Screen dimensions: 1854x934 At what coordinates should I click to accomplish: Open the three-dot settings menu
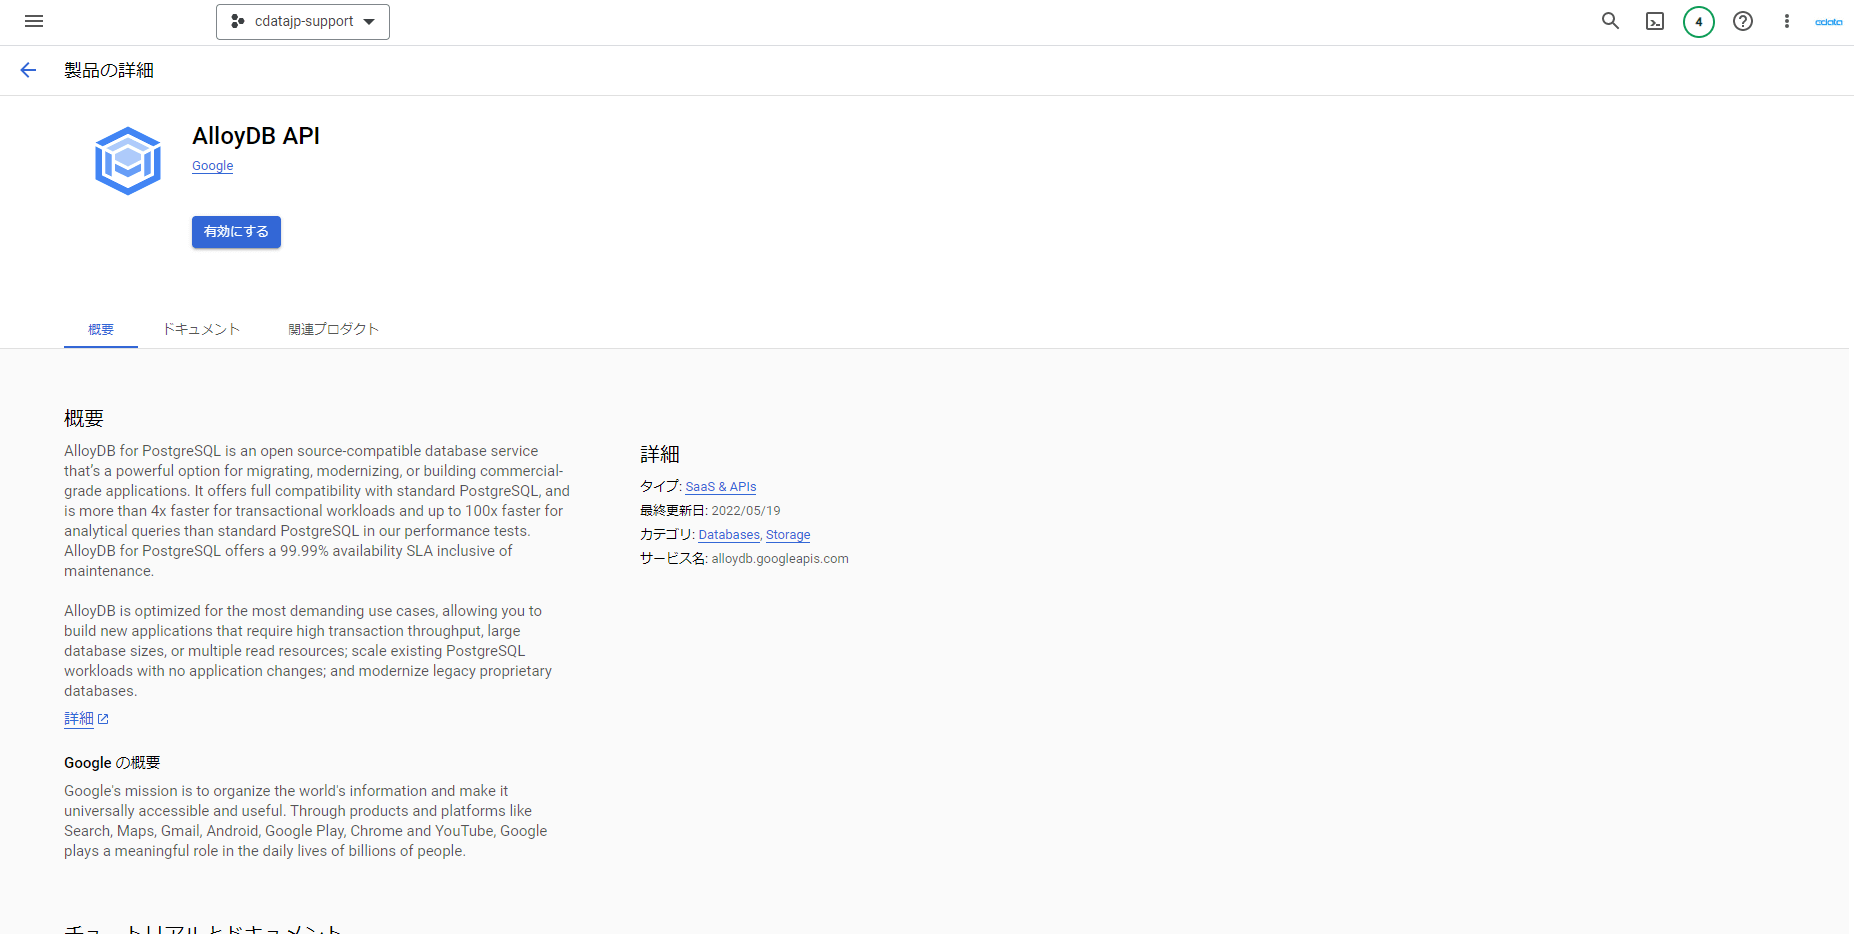coord(1787,21)
